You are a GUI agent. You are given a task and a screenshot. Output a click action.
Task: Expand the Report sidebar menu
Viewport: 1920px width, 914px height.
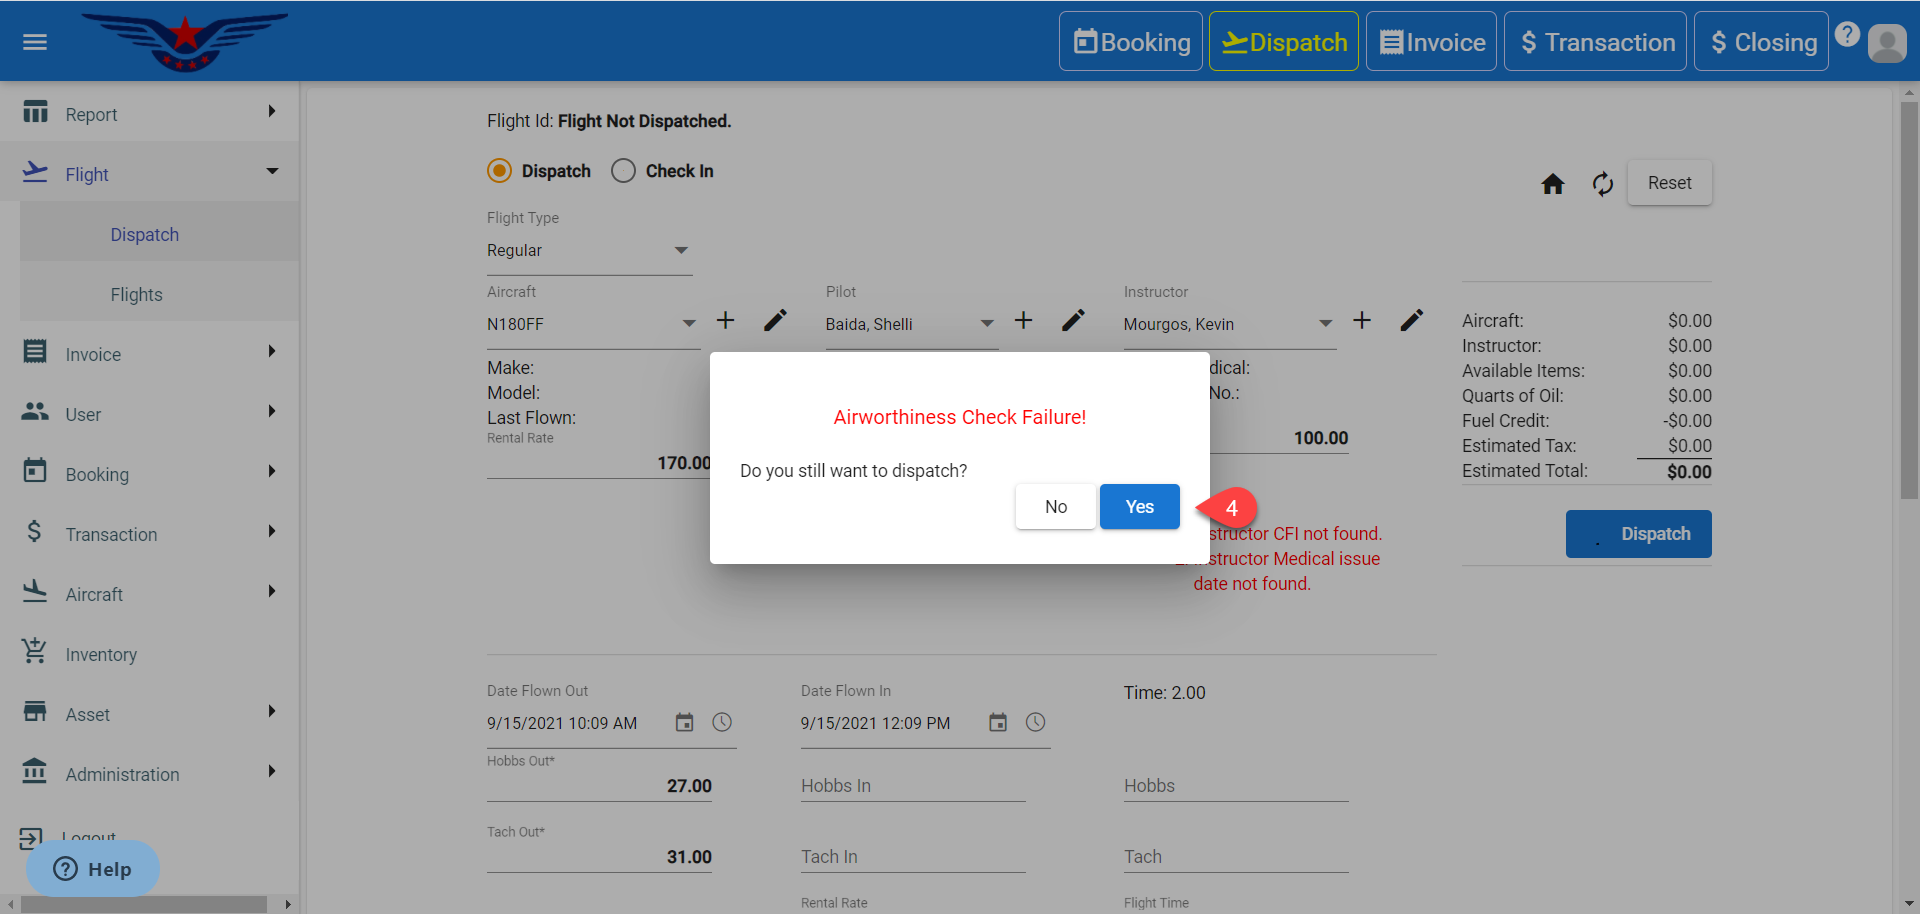point(150,114)
